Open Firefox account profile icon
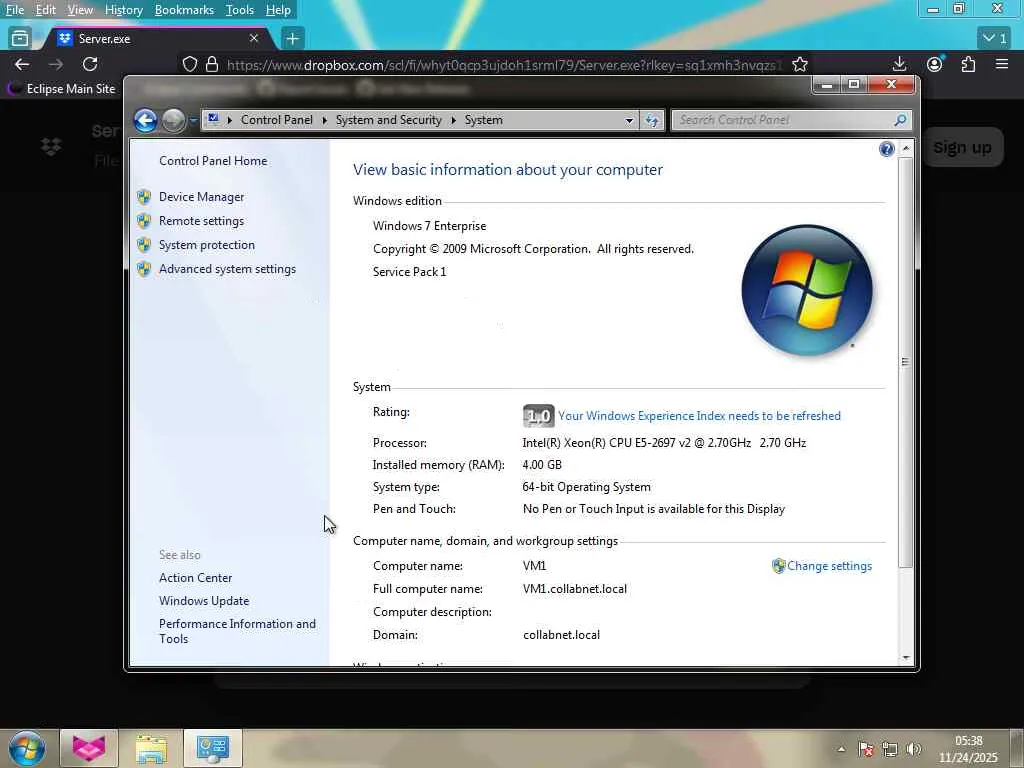Screen dimensions: 1024x768 935,64
